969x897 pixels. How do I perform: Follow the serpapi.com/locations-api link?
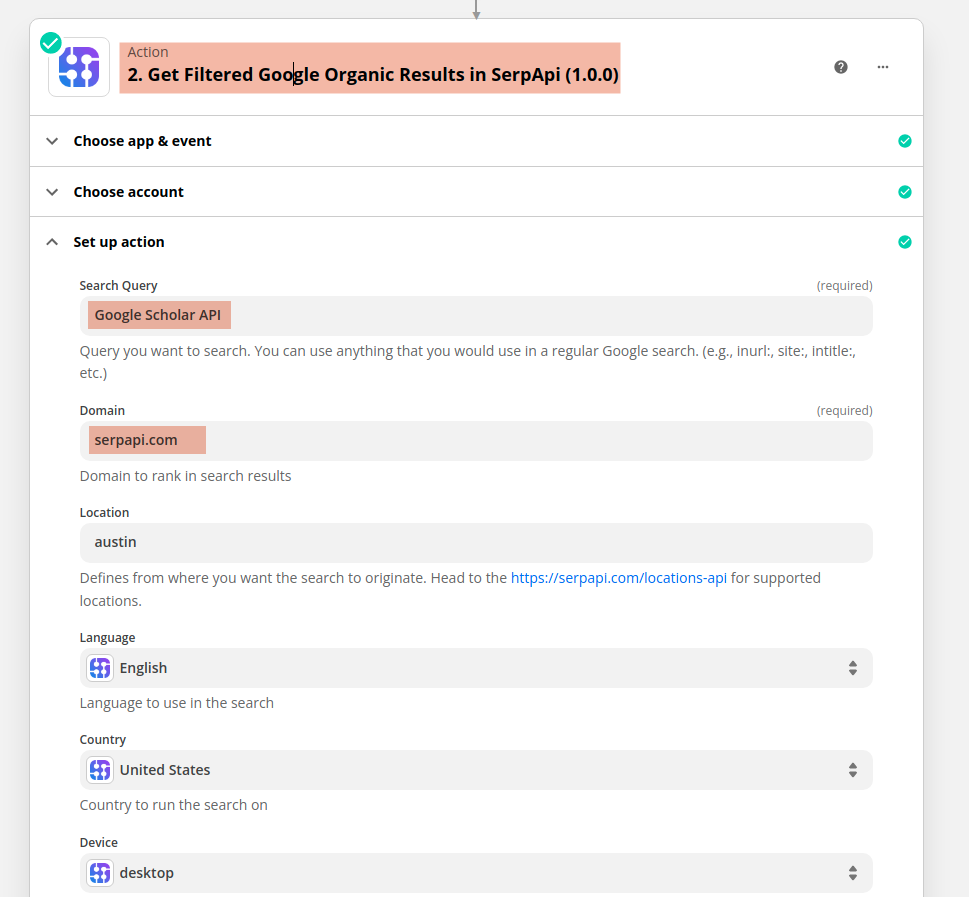coord(618,577)
